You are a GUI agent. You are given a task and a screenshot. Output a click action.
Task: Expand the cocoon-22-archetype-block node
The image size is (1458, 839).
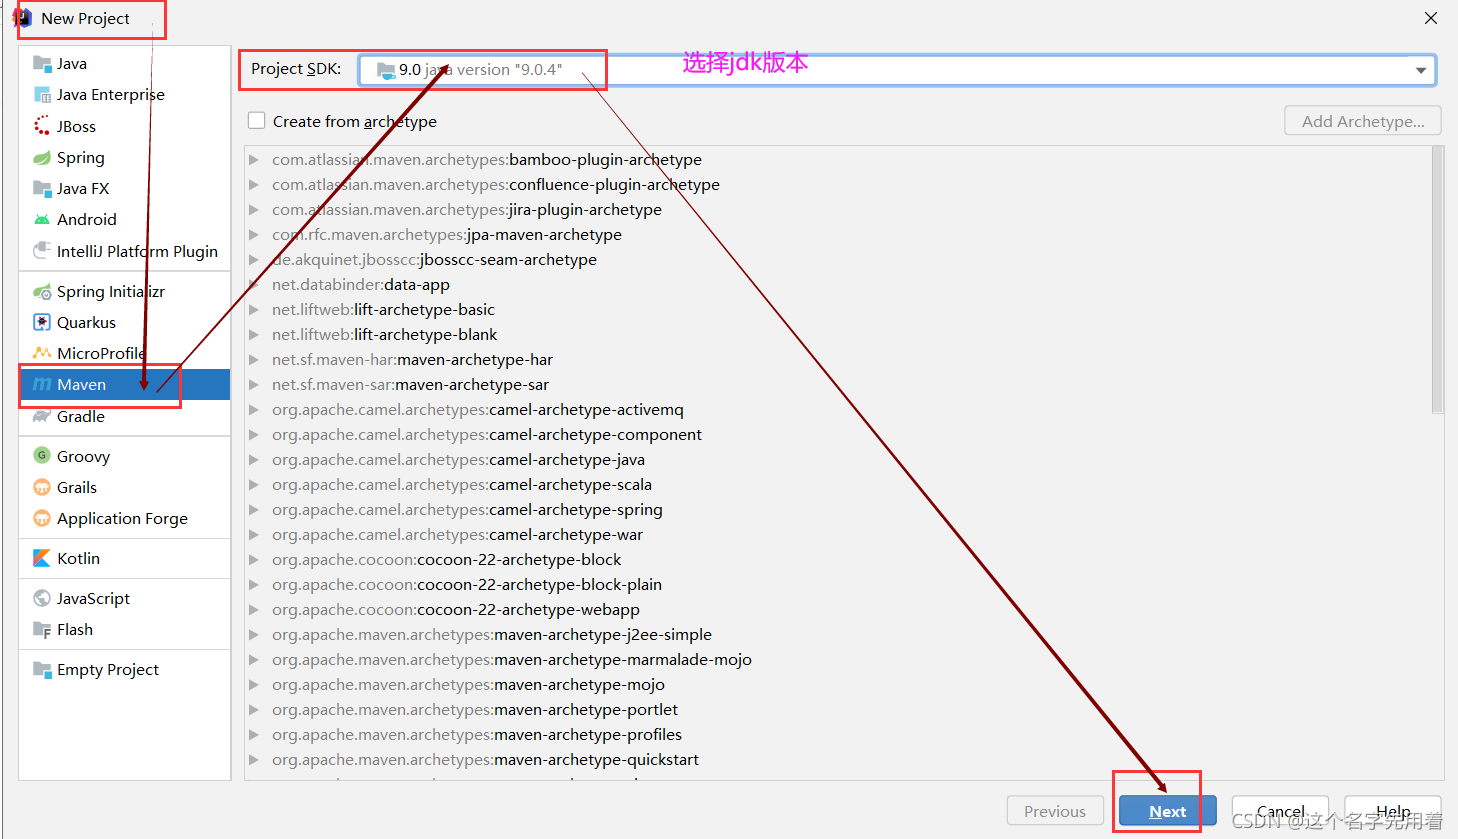point(254,559)
